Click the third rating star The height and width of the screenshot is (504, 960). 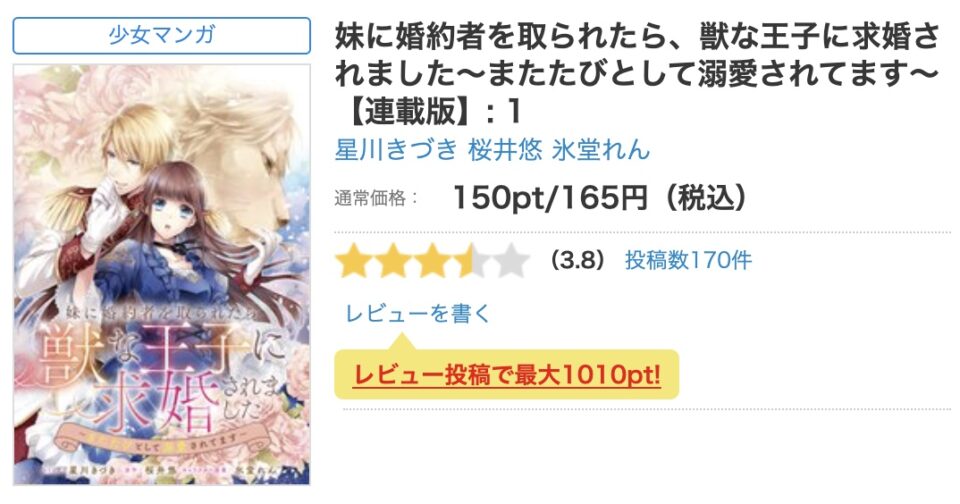(x=432, y=260)
